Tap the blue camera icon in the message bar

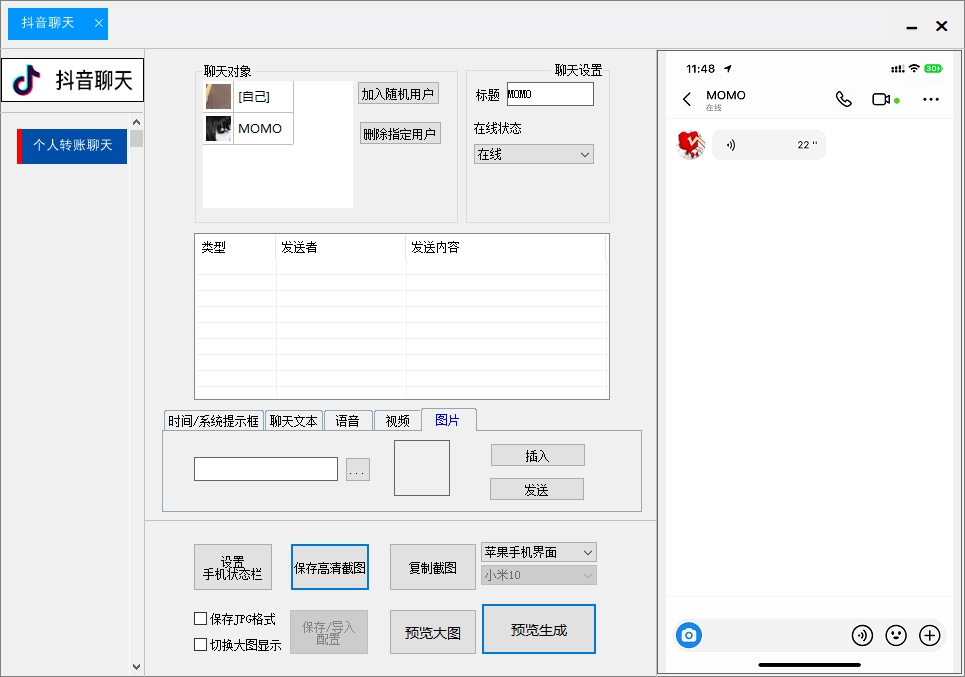[688, 635]
